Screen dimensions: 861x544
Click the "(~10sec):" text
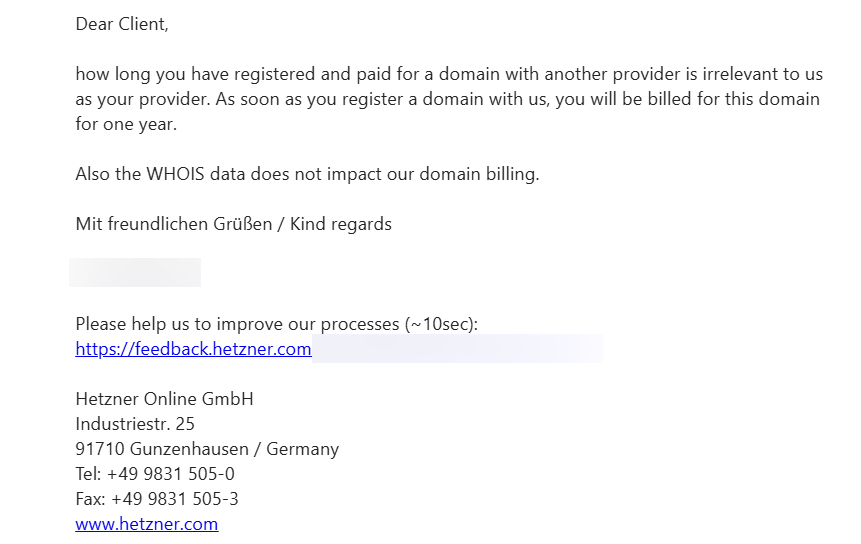441,324
